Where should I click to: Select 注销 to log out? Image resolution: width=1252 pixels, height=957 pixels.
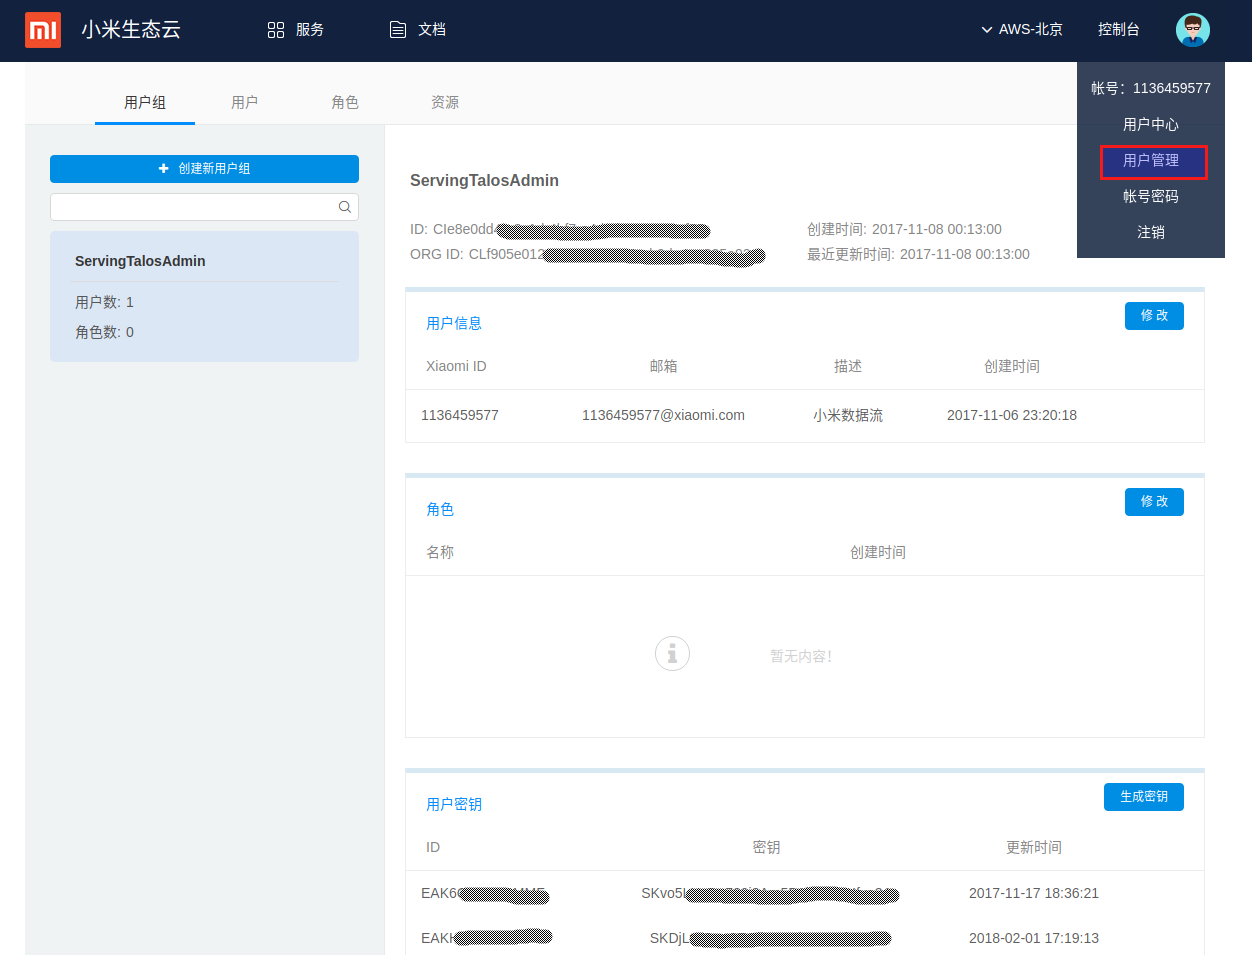coord(1151,231)
